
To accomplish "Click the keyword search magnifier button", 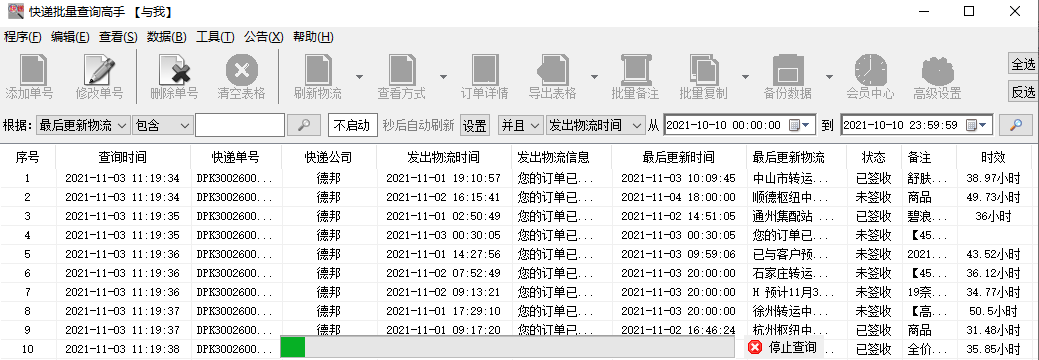I will coord(304,125).
